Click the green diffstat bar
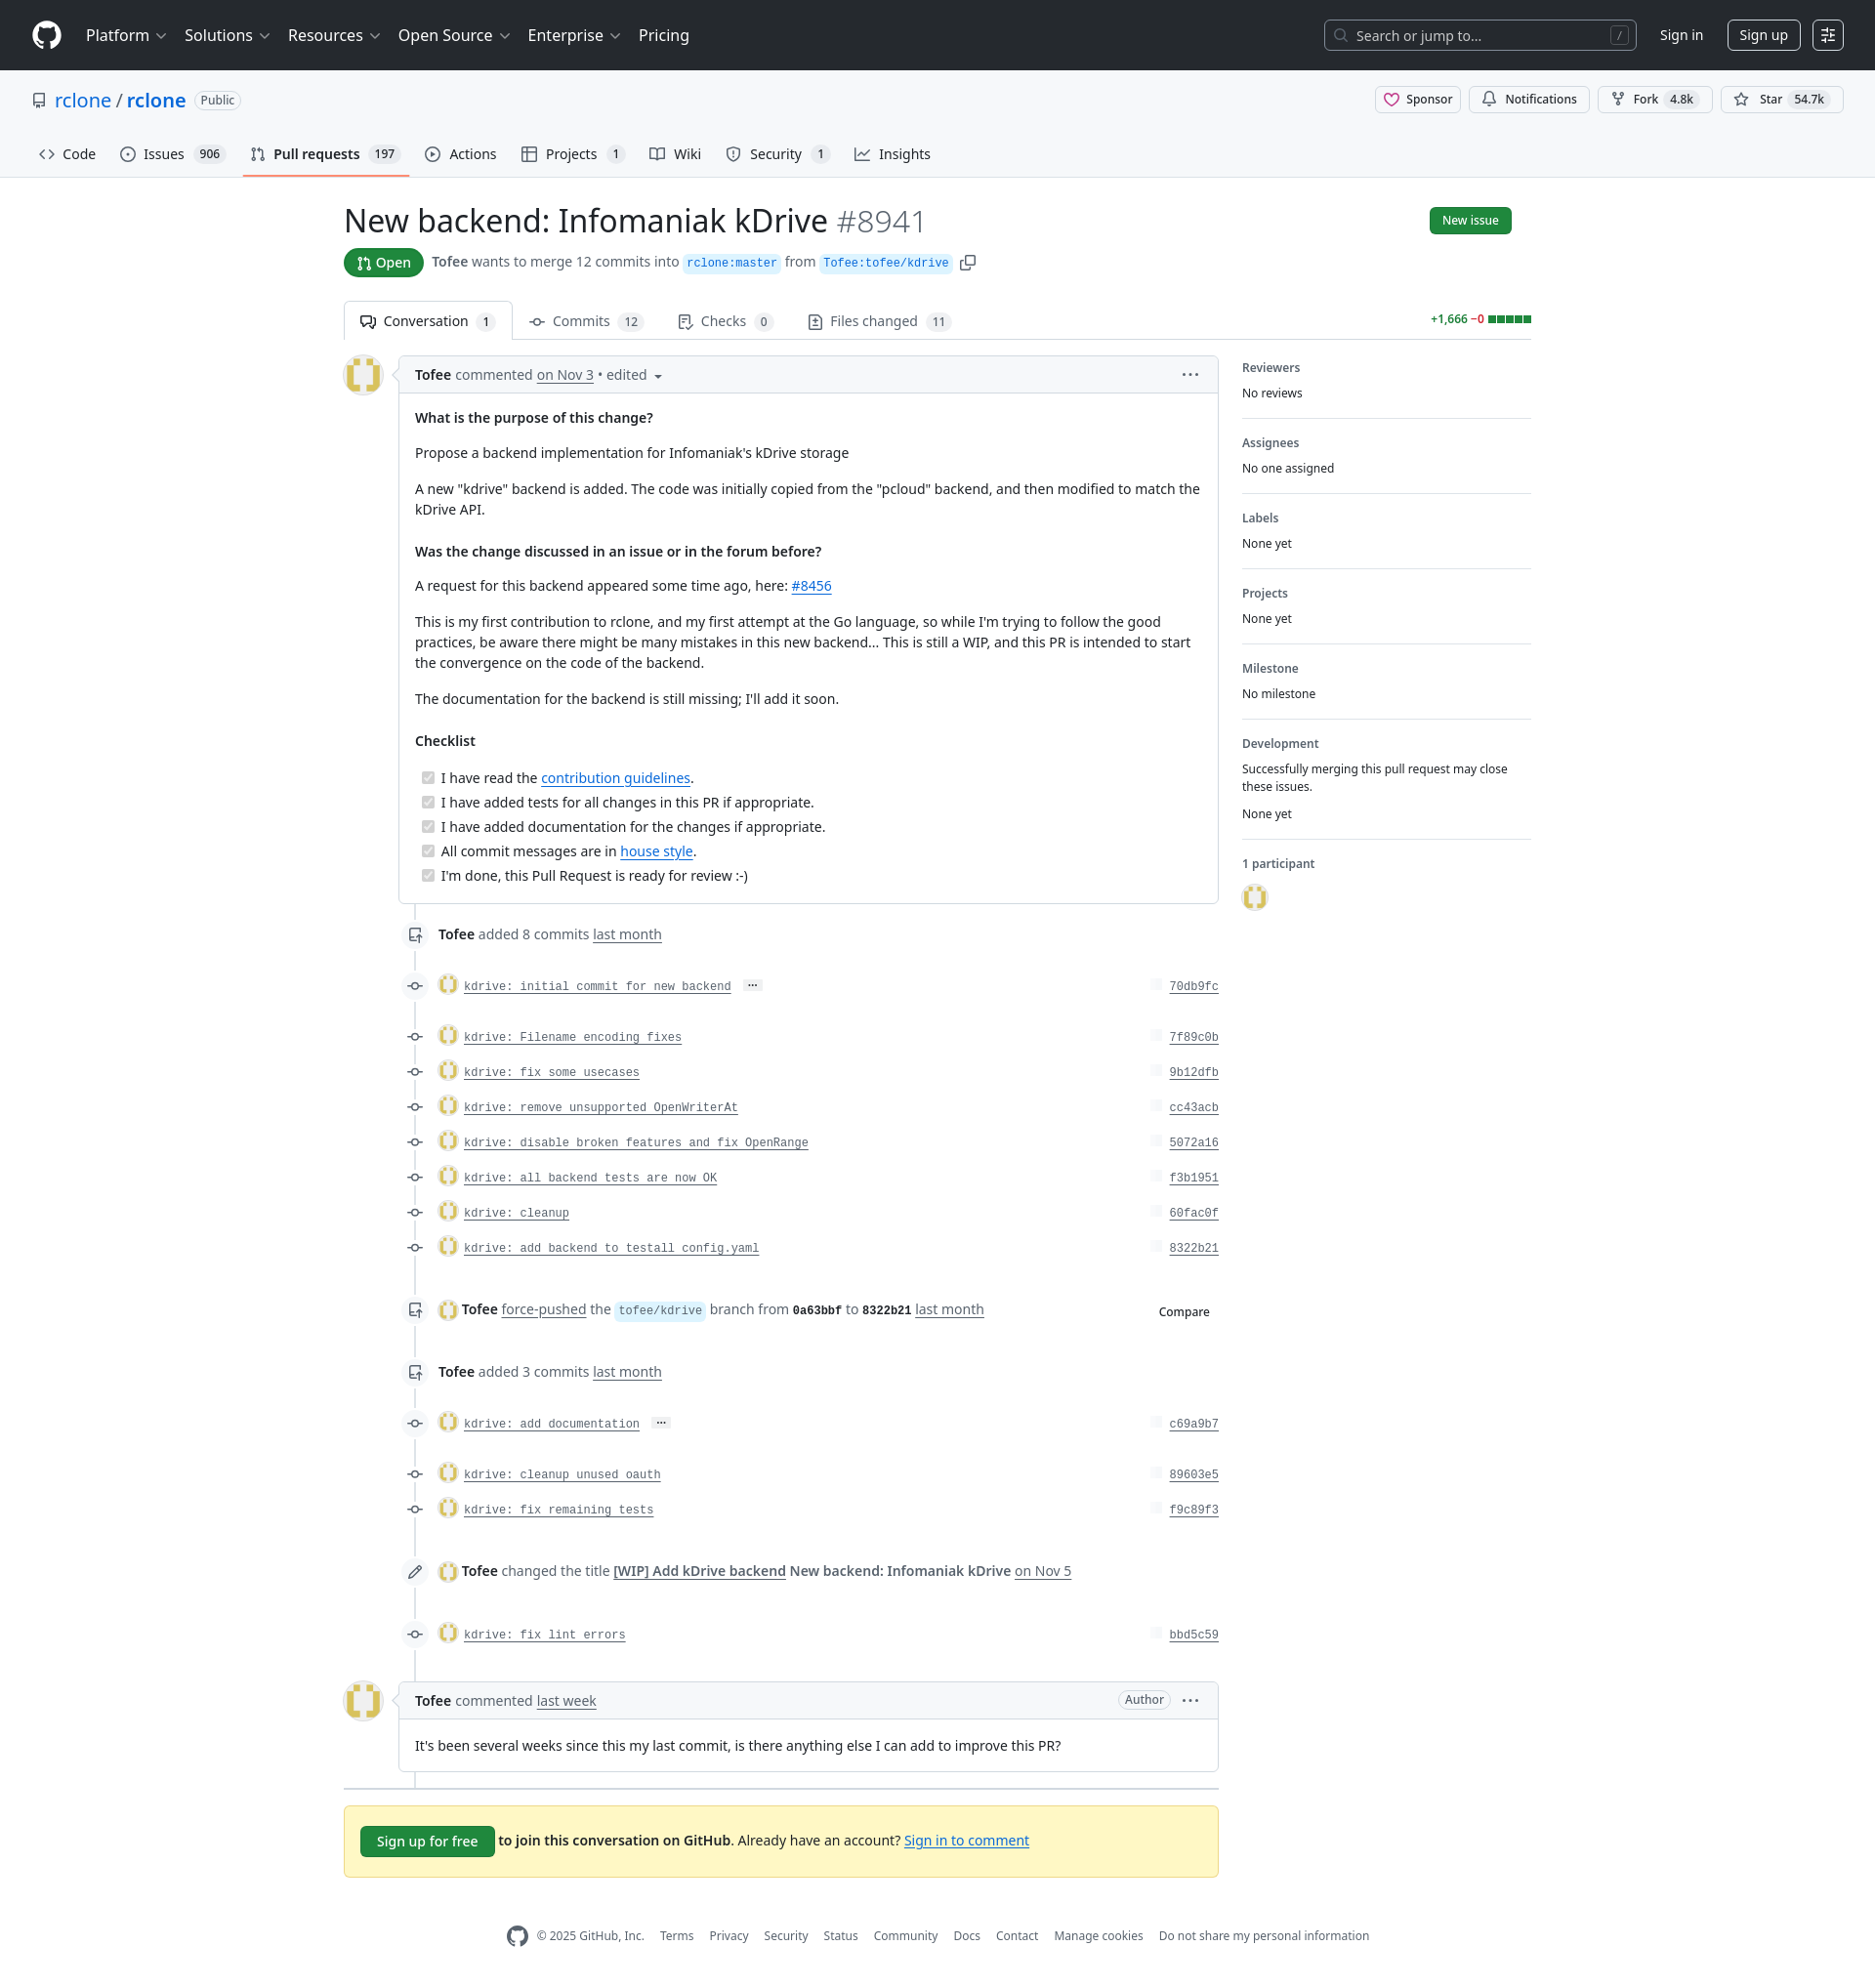 [x=1508, y=319]
